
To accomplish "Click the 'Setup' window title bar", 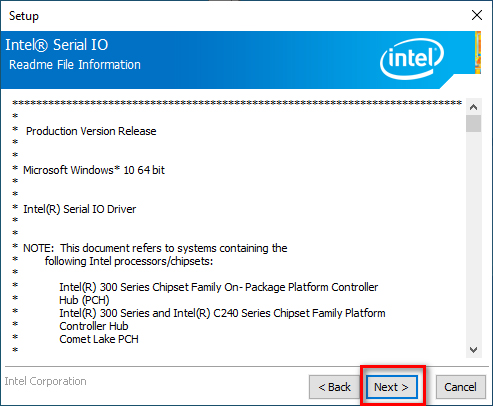I will tap(233, 15).
